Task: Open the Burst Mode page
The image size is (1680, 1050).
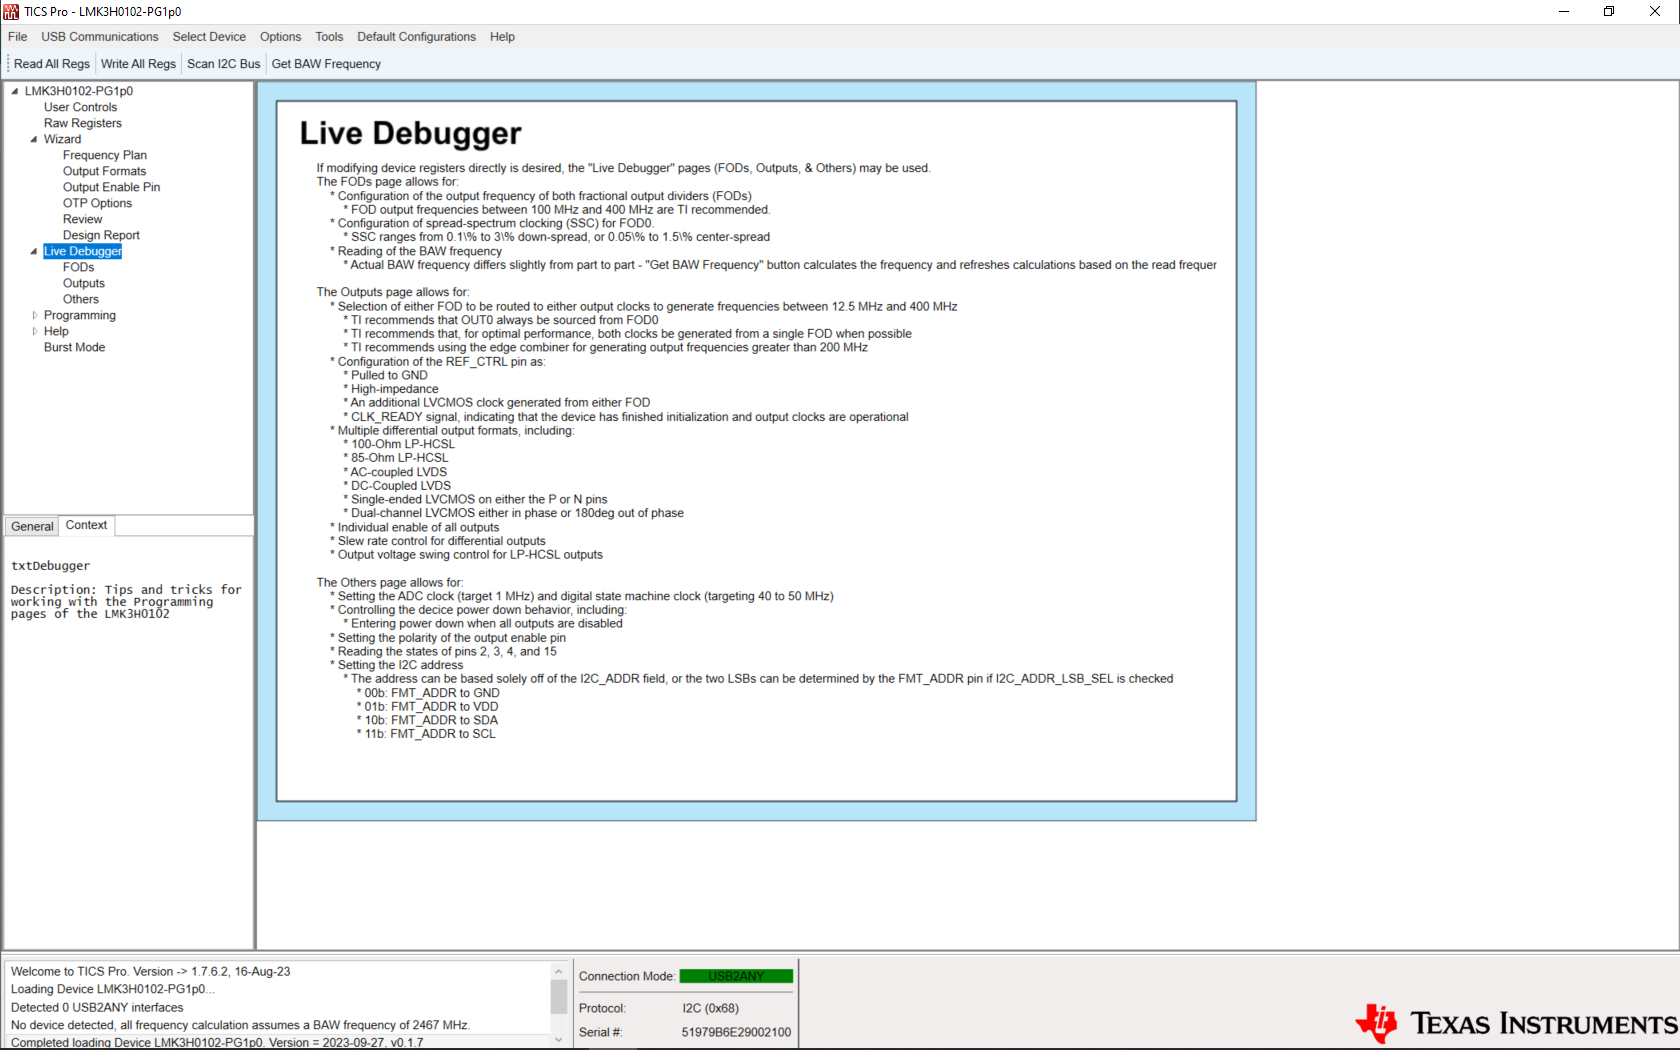Action: pos(74,347)
